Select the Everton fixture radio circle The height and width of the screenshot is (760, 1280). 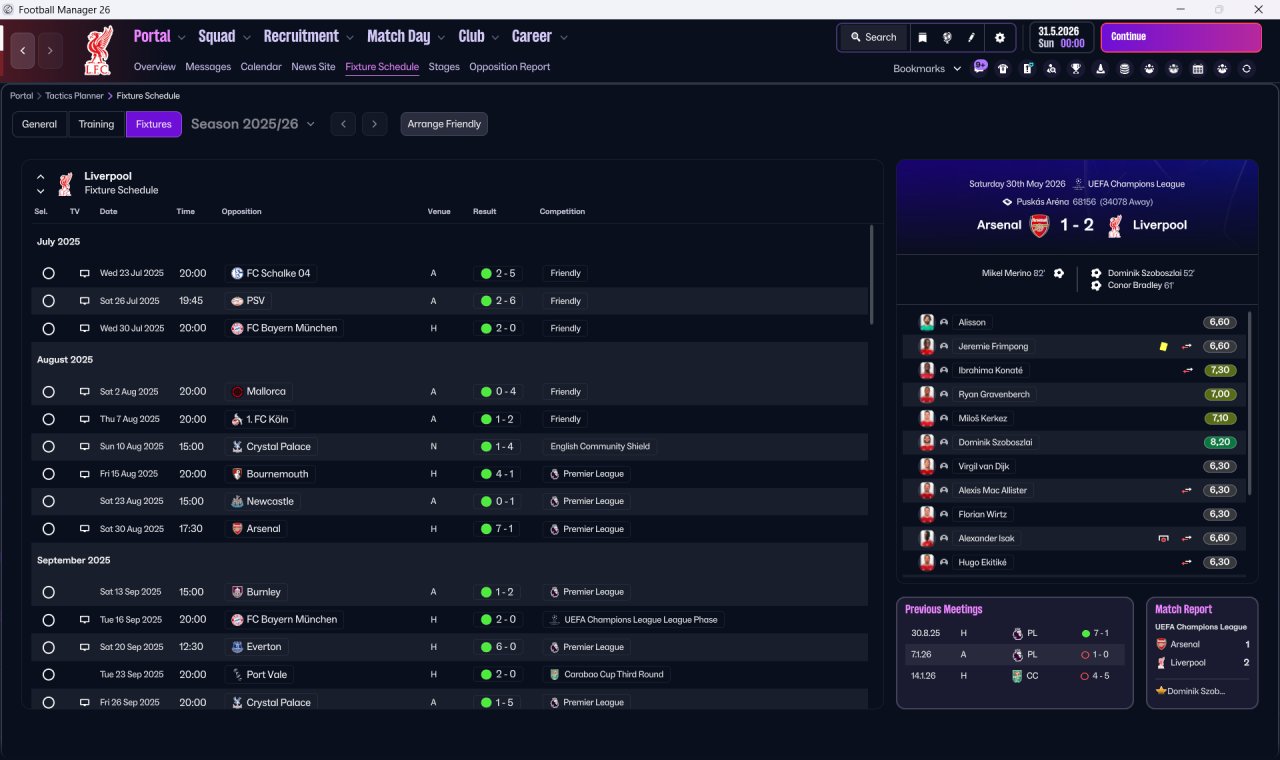tap(48, 647)
